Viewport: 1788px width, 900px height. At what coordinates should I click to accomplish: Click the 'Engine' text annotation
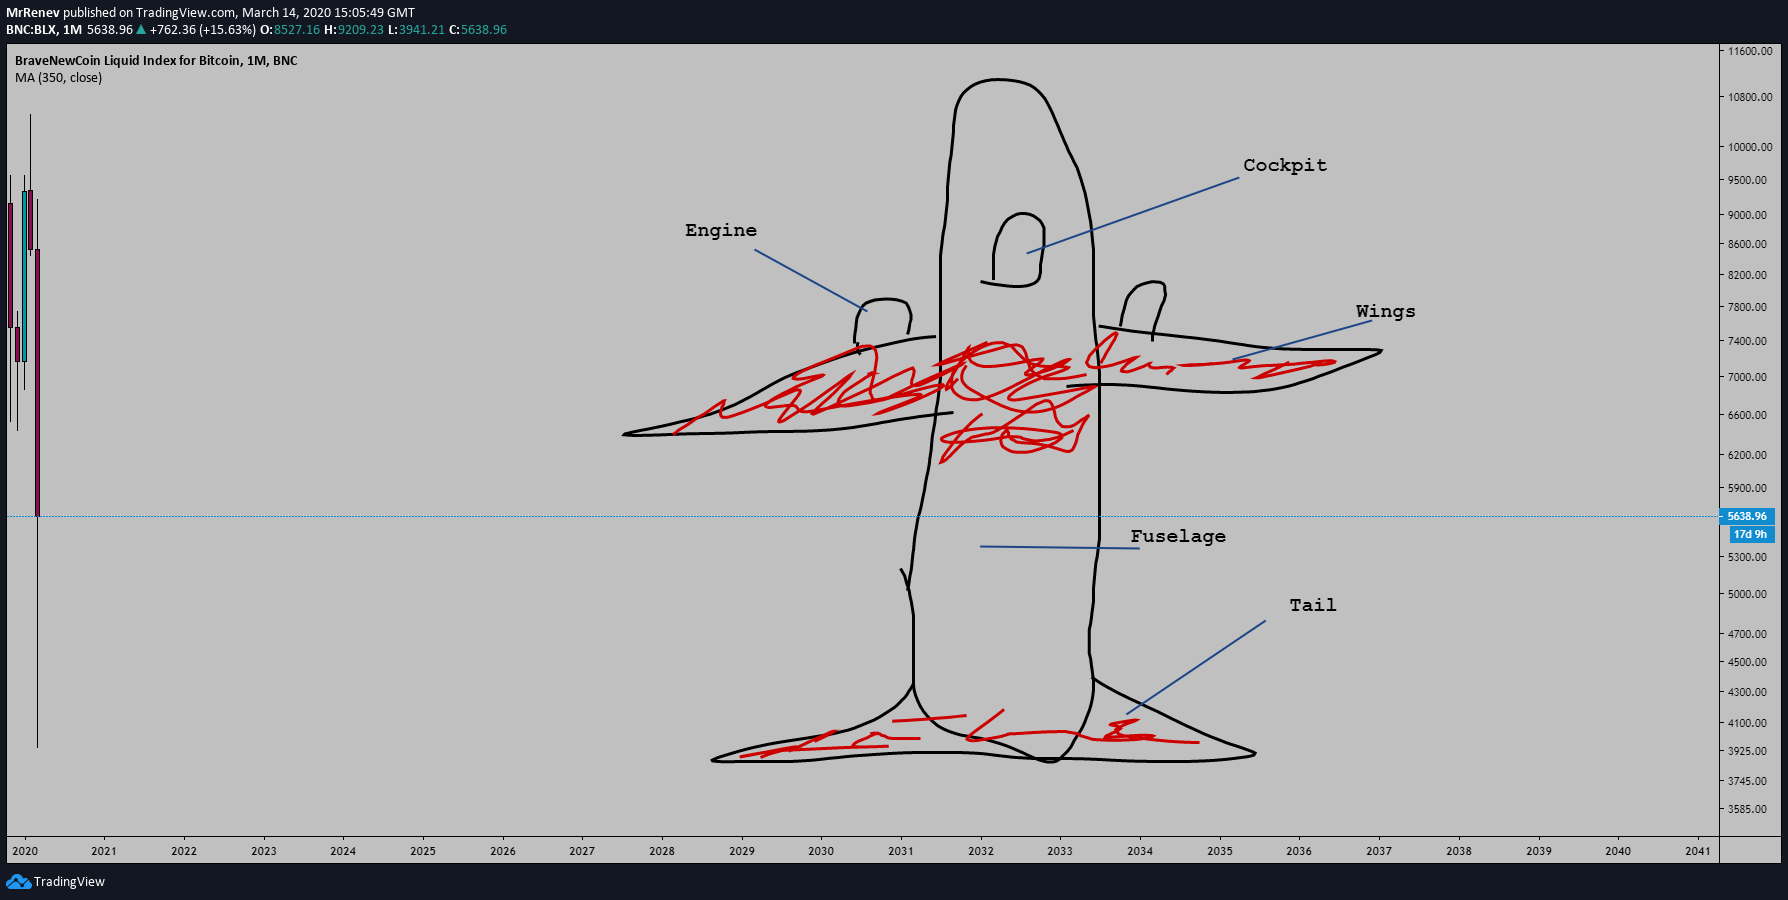721,230
